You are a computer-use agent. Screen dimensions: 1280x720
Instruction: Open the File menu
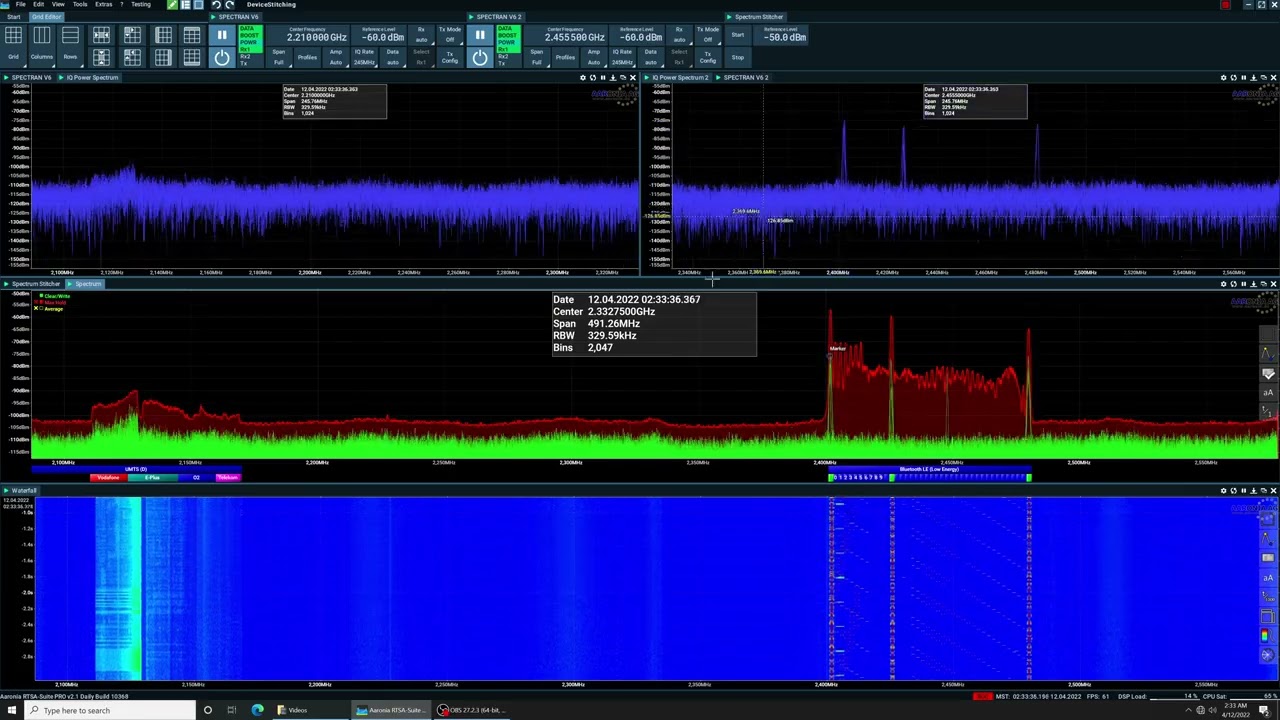[x=20, y=4]
